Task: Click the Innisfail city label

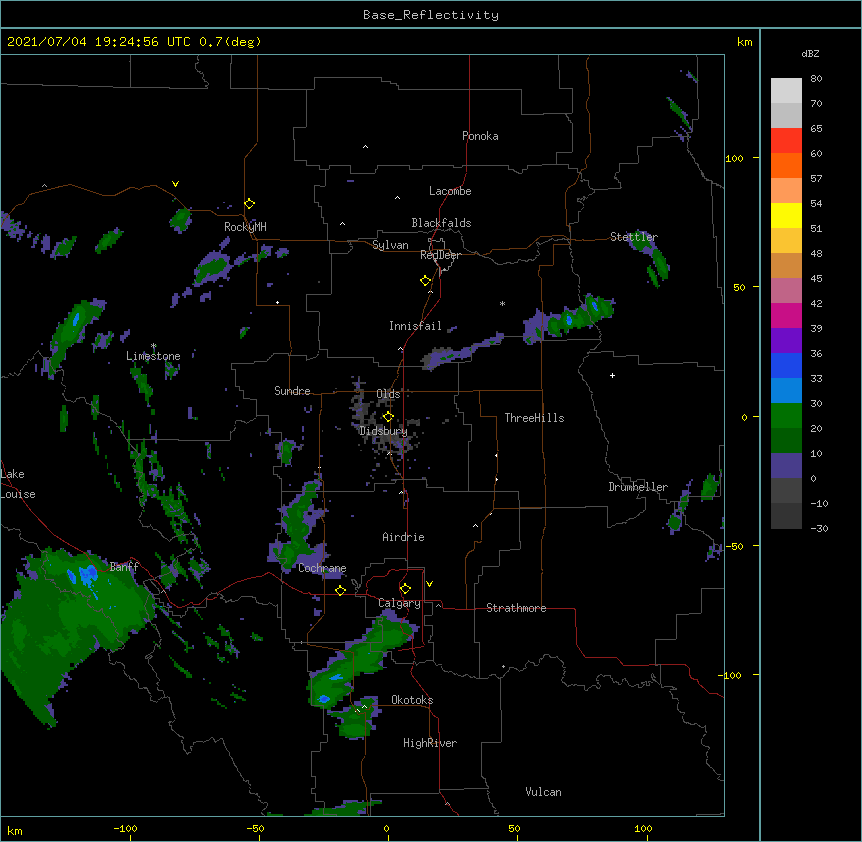Action: [415, 326]
